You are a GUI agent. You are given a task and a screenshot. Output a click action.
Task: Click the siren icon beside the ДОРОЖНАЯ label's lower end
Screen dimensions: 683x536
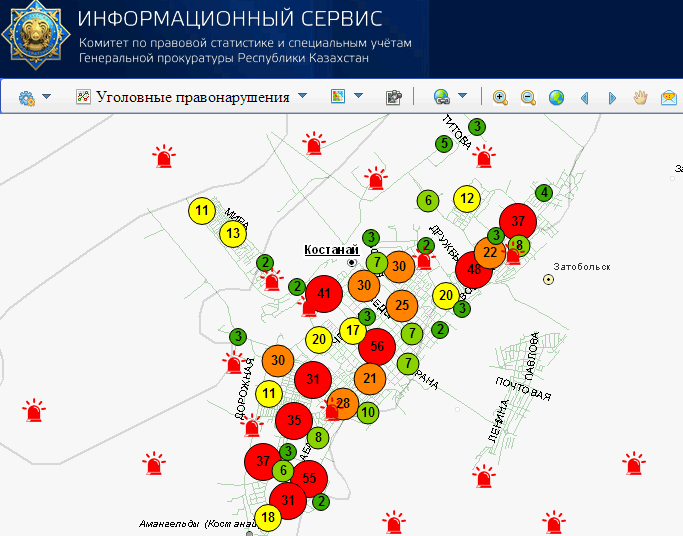(x=251, y=426)
